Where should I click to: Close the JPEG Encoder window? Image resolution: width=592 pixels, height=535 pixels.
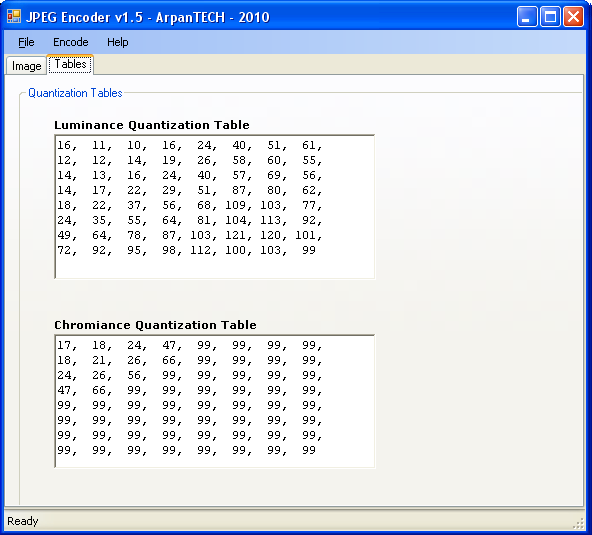click(574, 17)
